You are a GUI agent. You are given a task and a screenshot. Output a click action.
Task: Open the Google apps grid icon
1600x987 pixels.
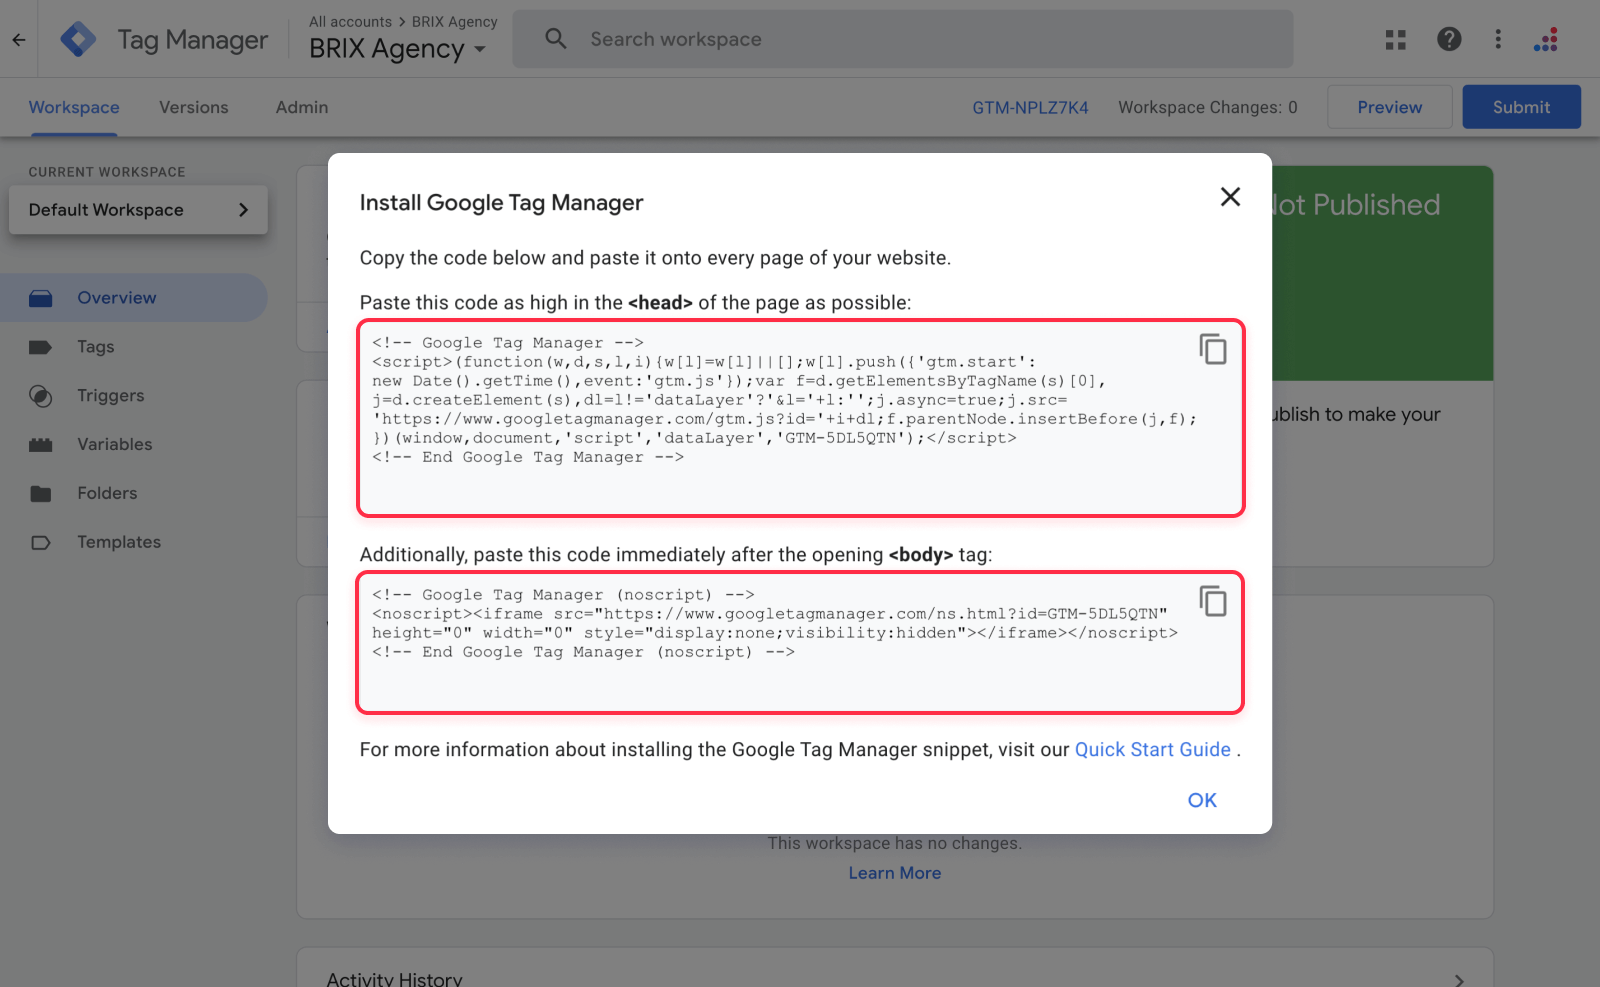(1396, 39)
